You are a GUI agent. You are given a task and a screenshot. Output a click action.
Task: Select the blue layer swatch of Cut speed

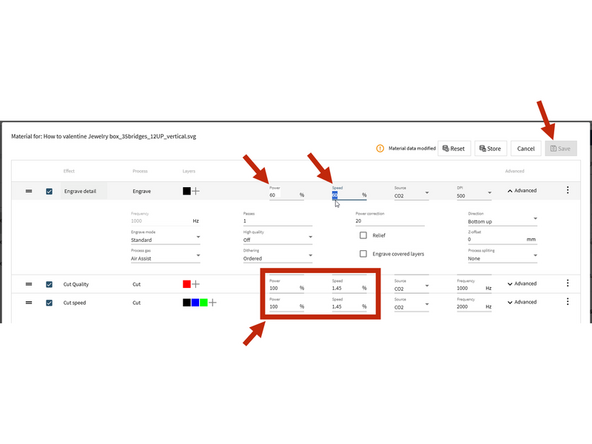pyautogui.click(x=195, y=302)
